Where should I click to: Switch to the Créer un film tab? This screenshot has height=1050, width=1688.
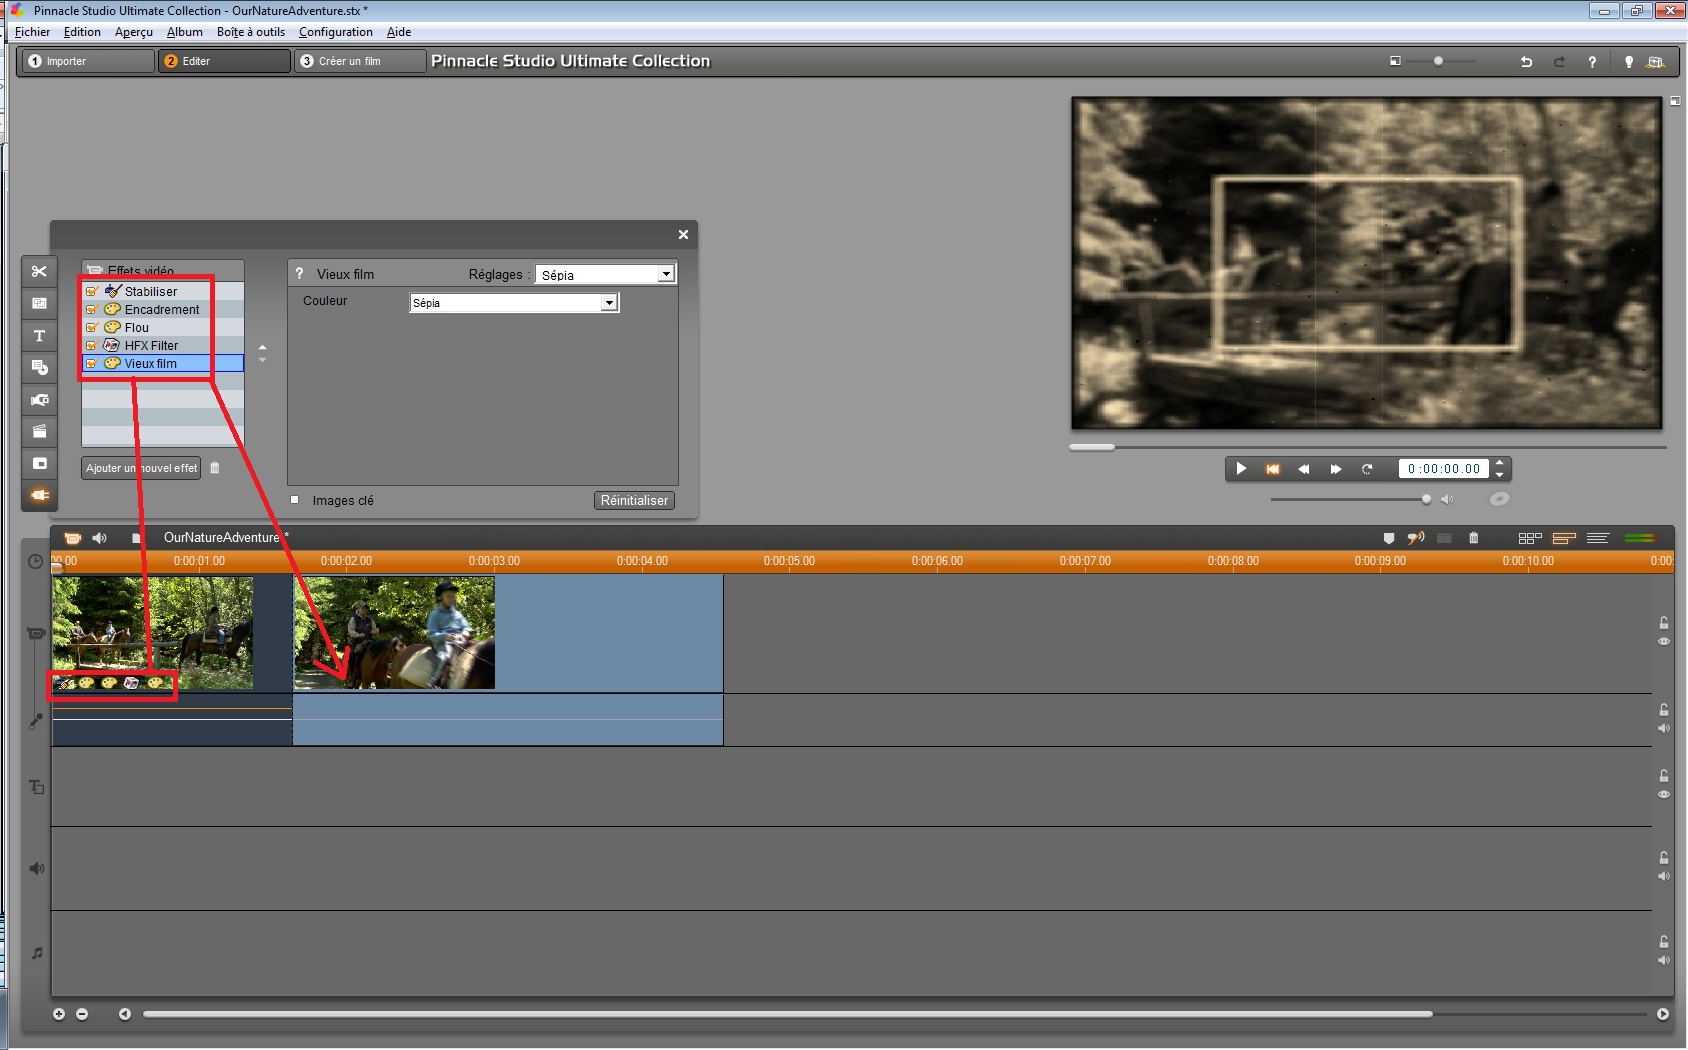coord(360,61)
